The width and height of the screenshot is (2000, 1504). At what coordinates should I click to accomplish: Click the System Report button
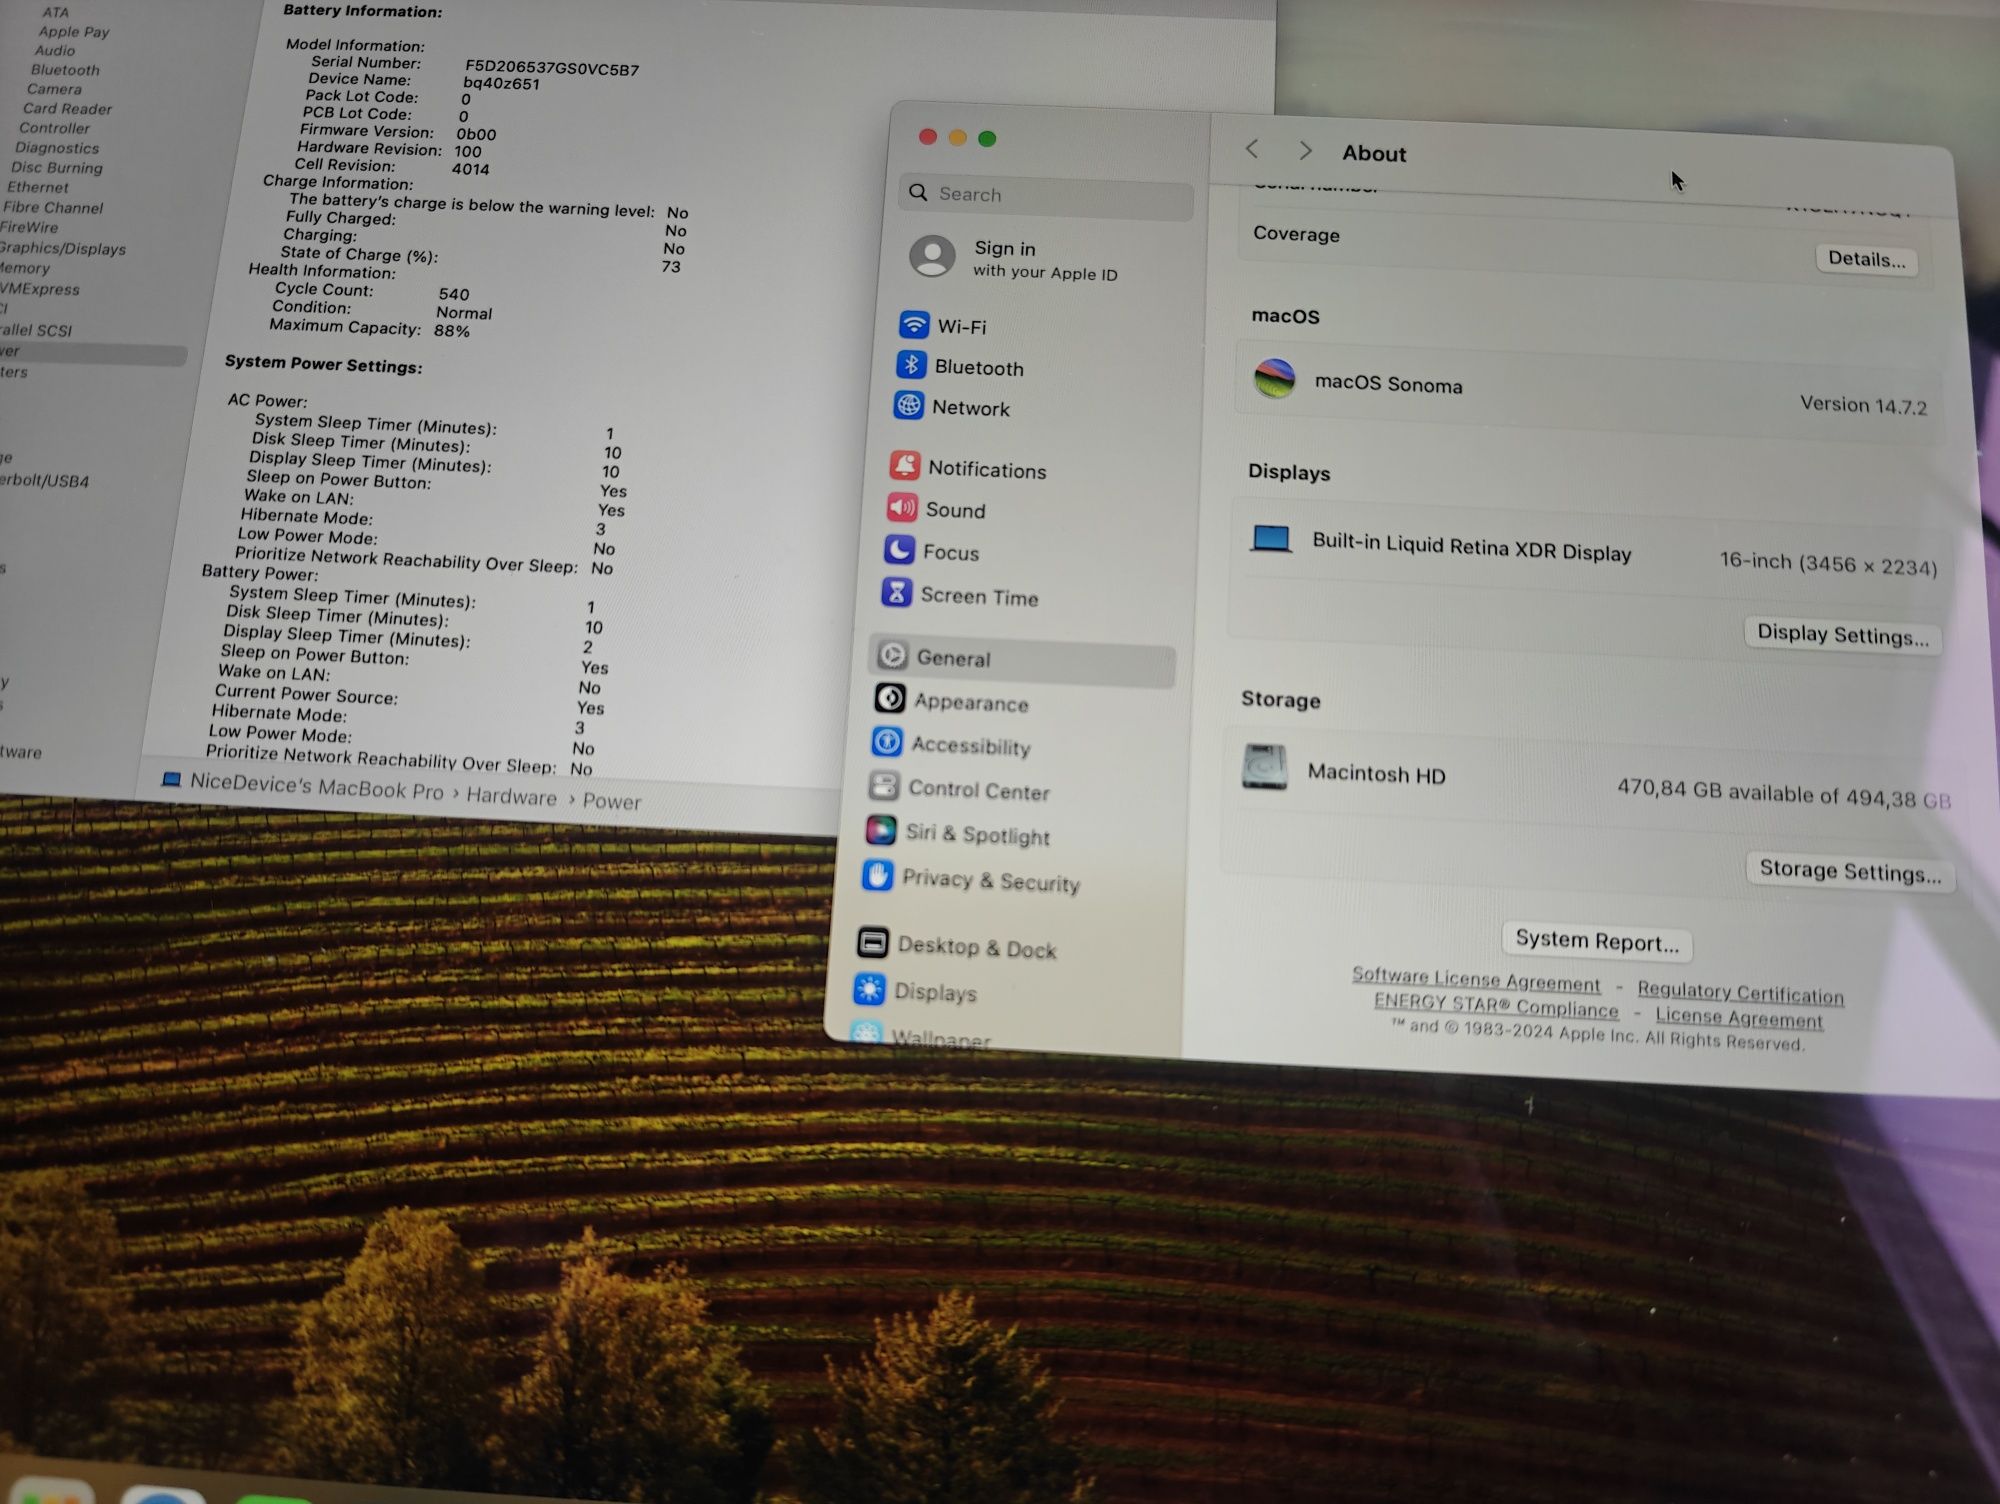click(1596, 941)
